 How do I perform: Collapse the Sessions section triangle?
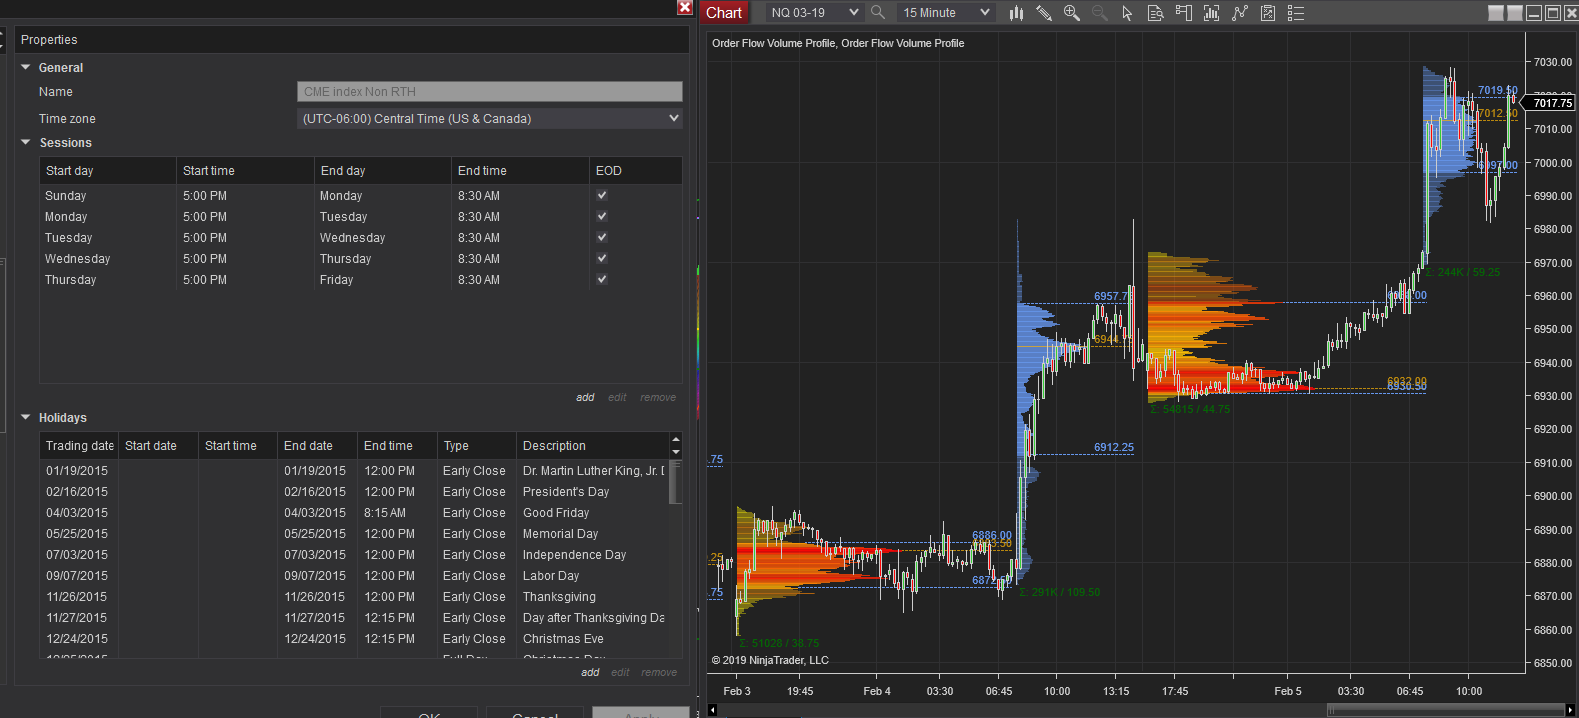tap(26, 142)
